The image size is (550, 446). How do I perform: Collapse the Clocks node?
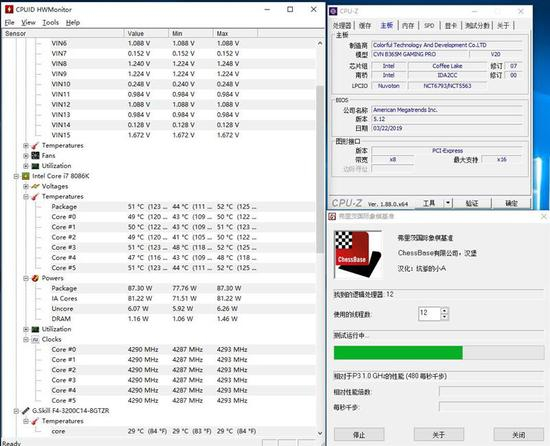pyautogui.click(x=26, y=339)
